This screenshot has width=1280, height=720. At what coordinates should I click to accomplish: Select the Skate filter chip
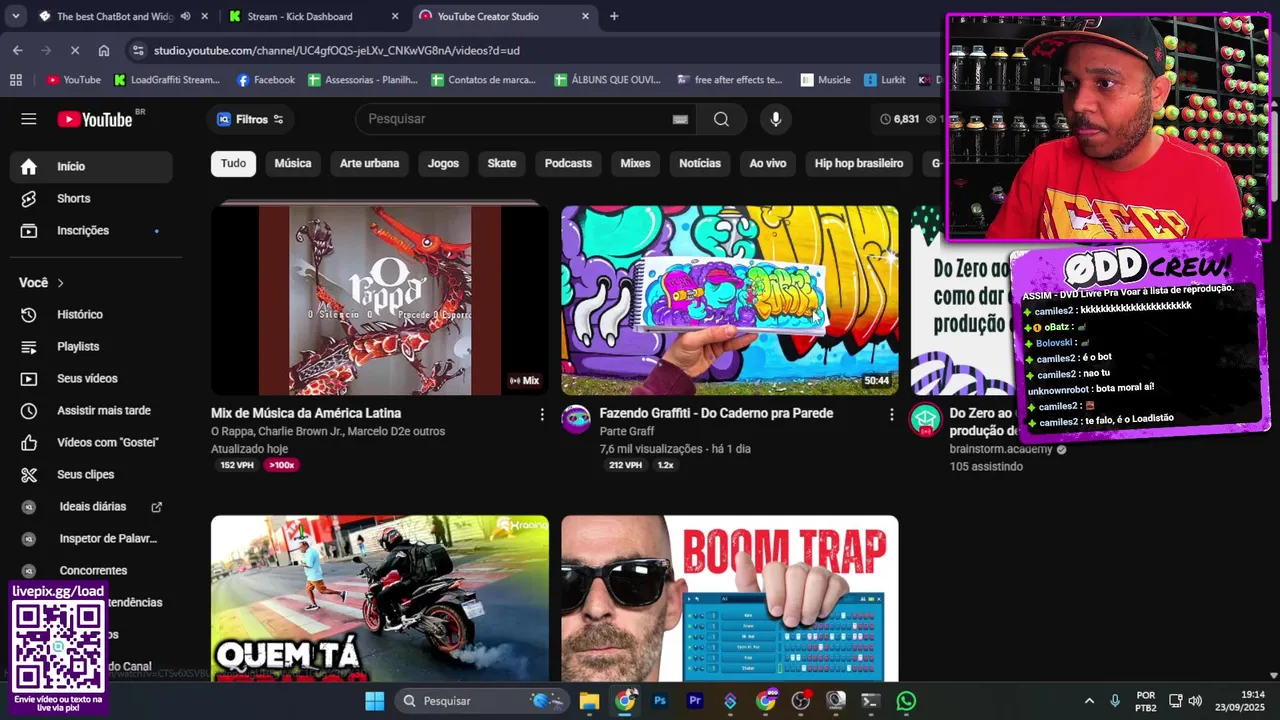pos(502,164)
